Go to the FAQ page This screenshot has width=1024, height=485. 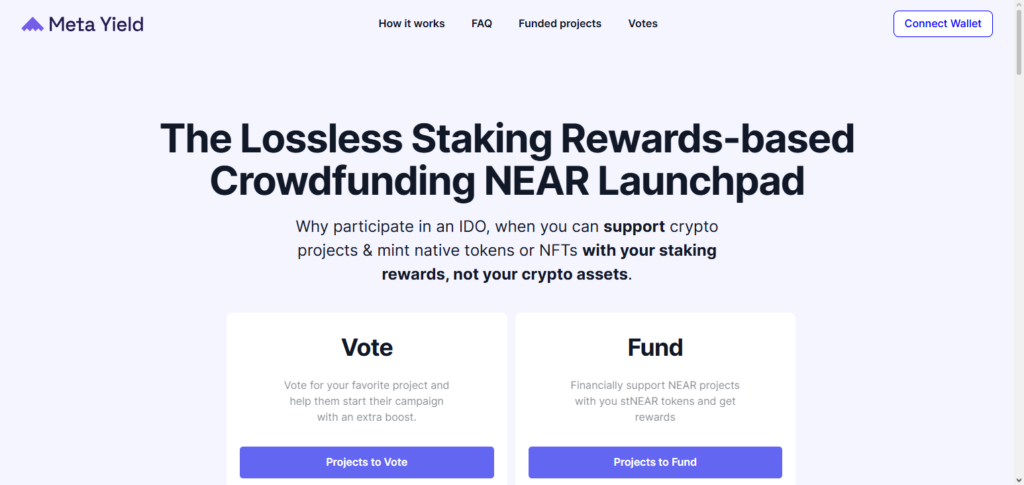pos(481,23)
